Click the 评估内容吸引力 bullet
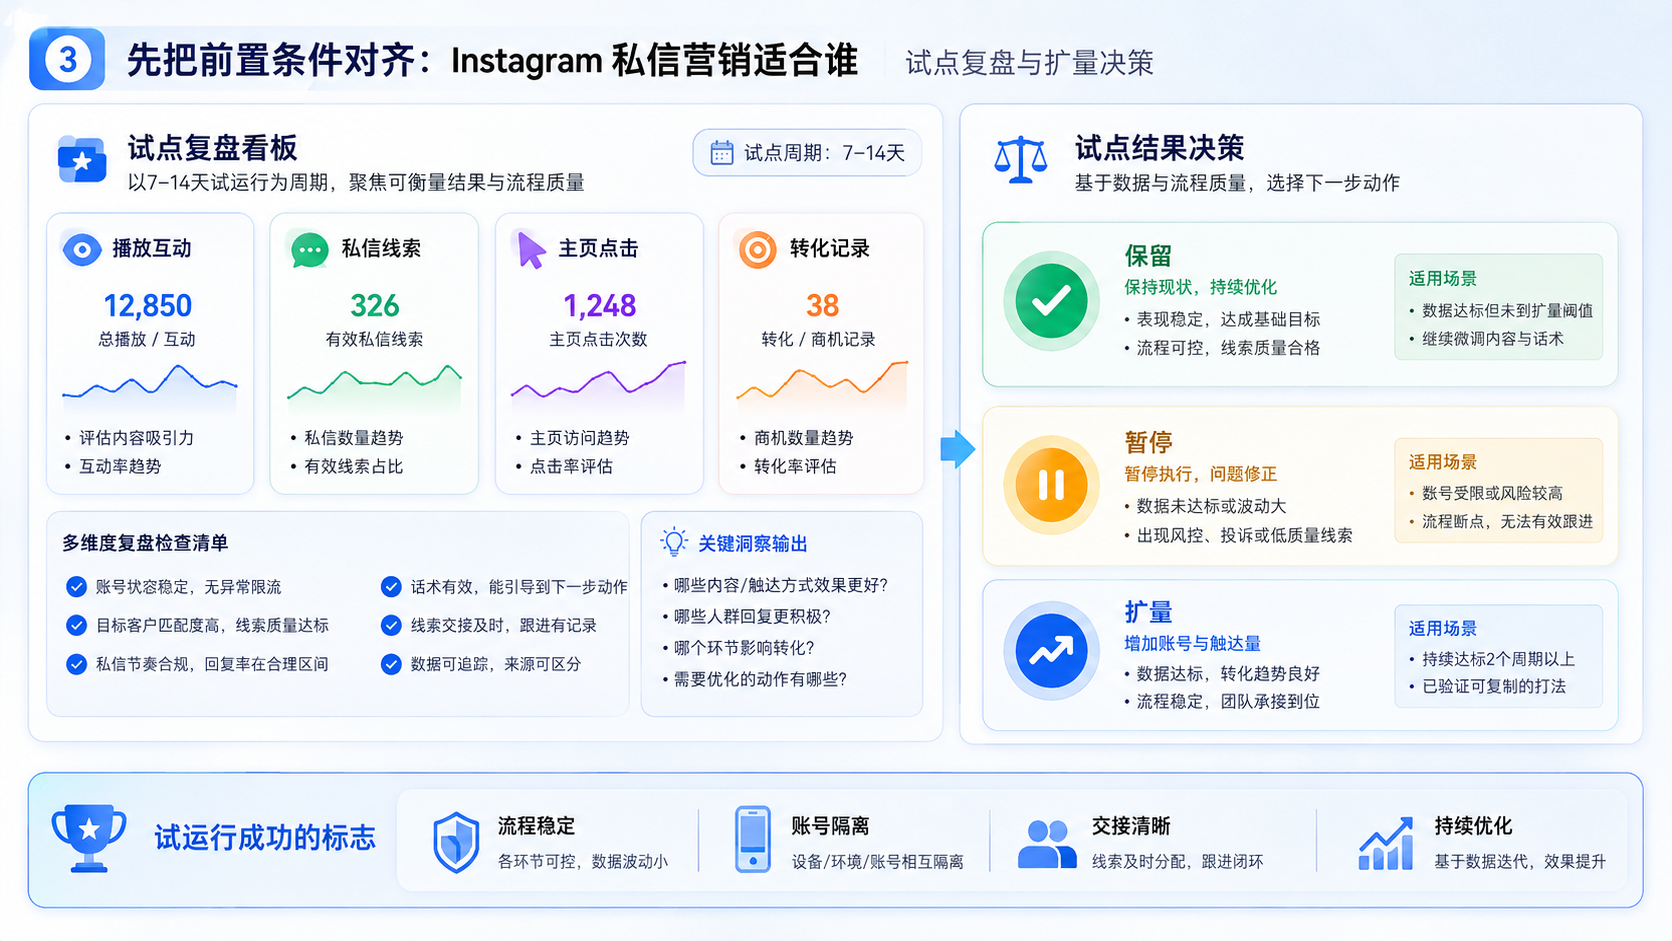The height and width of the screenshot is (941, 1672). (137, 438)
